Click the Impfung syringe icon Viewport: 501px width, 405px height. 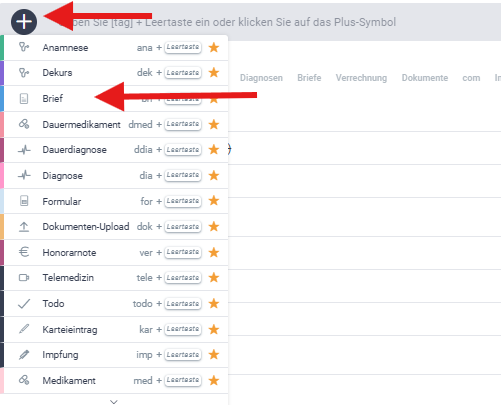coord(24,355)
